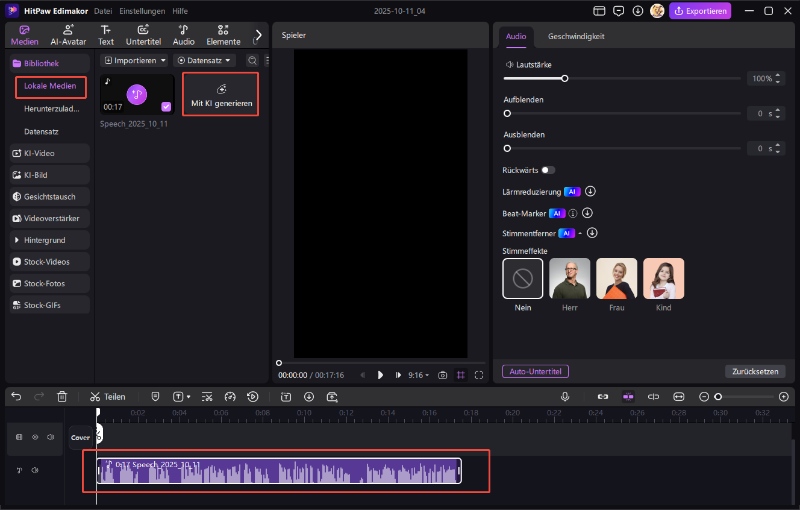Toggle visibility eye on the cover track
Viewport: 800px width, 510px height.
[35, 437]
